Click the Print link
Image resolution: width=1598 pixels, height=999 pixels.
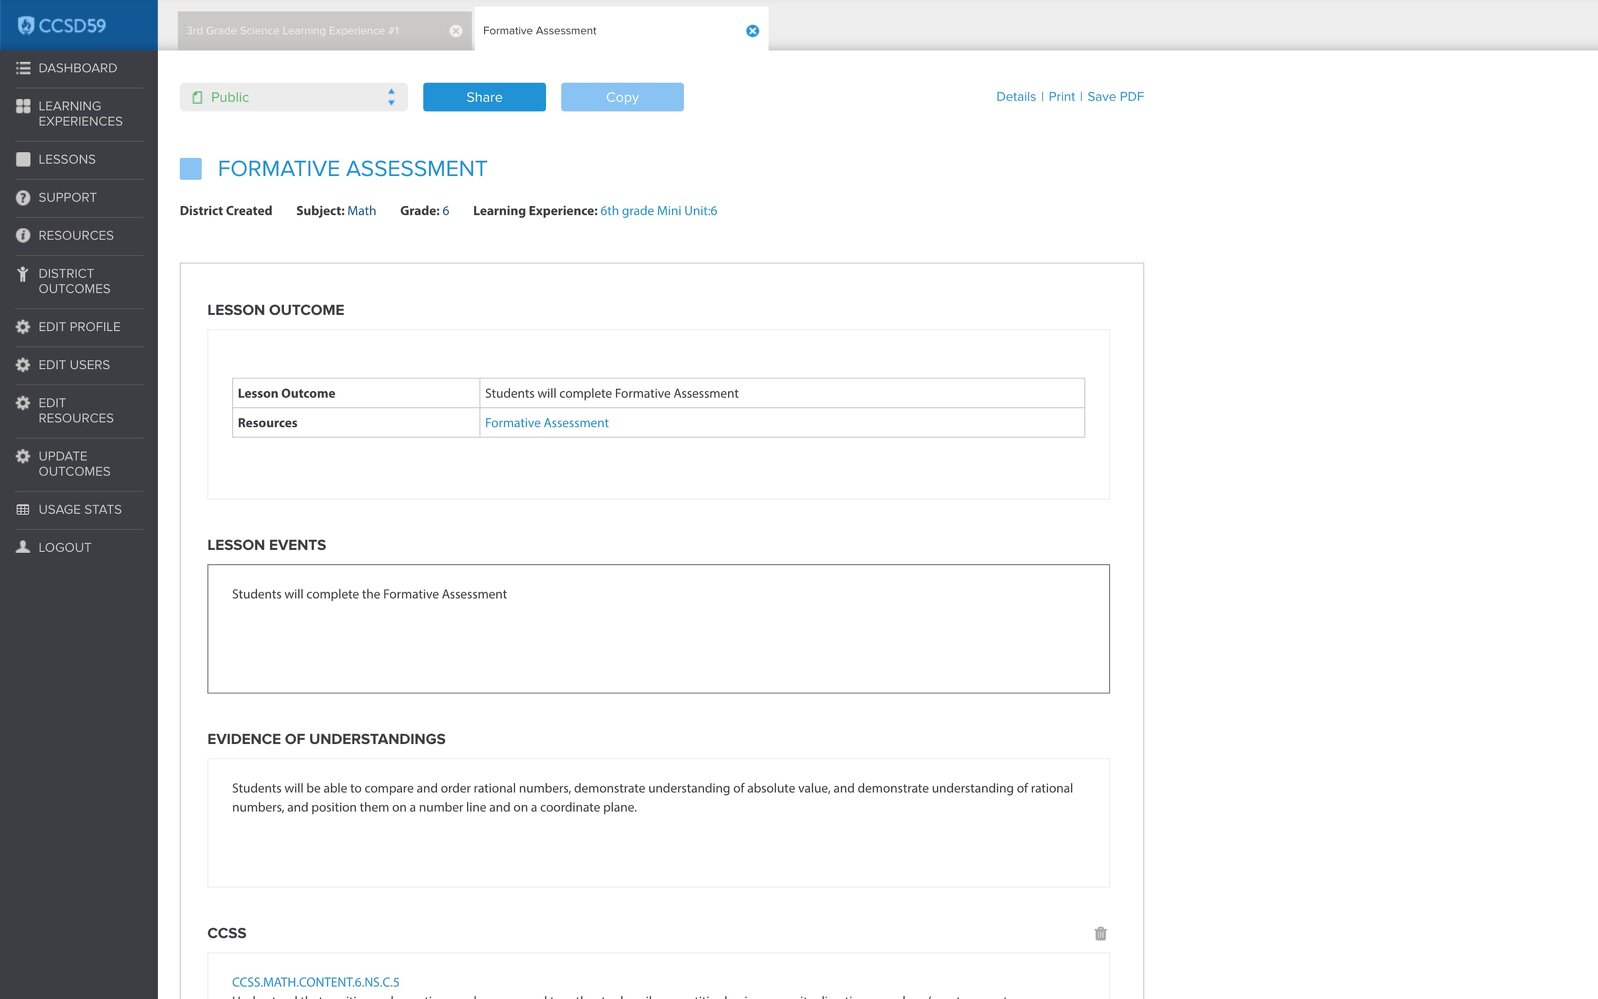pos(1062,97)
